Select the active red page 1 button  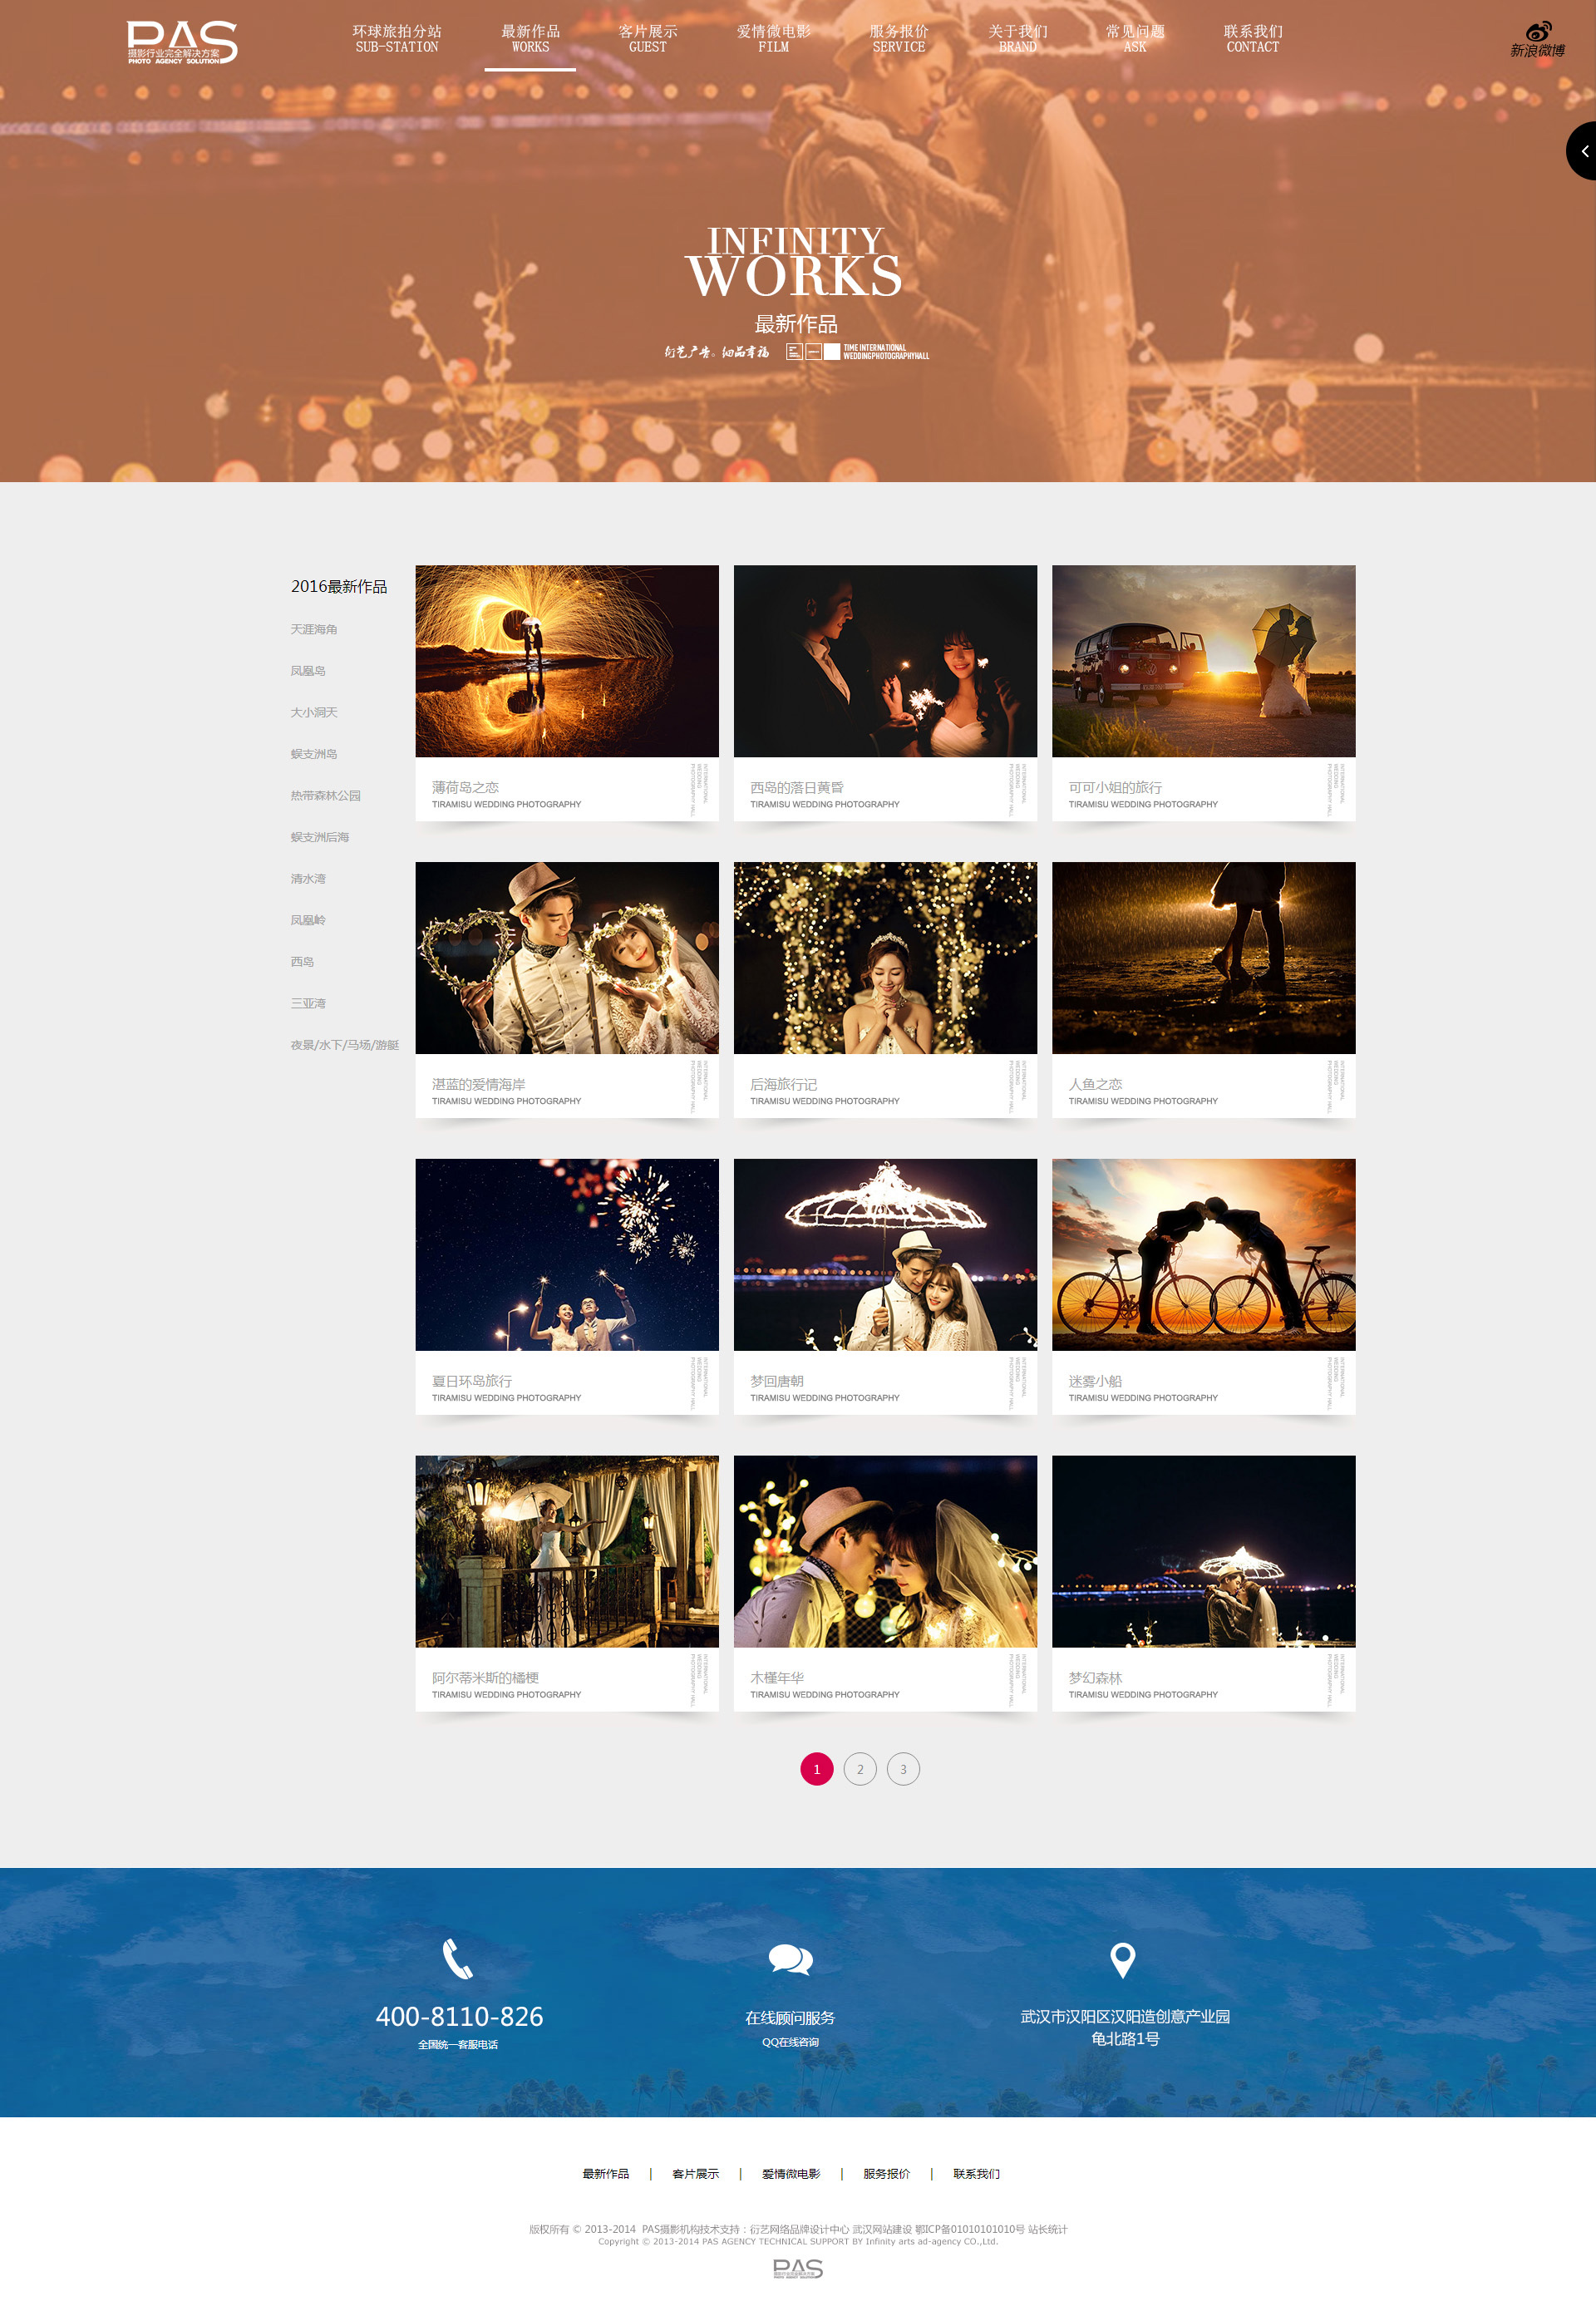816,1768
